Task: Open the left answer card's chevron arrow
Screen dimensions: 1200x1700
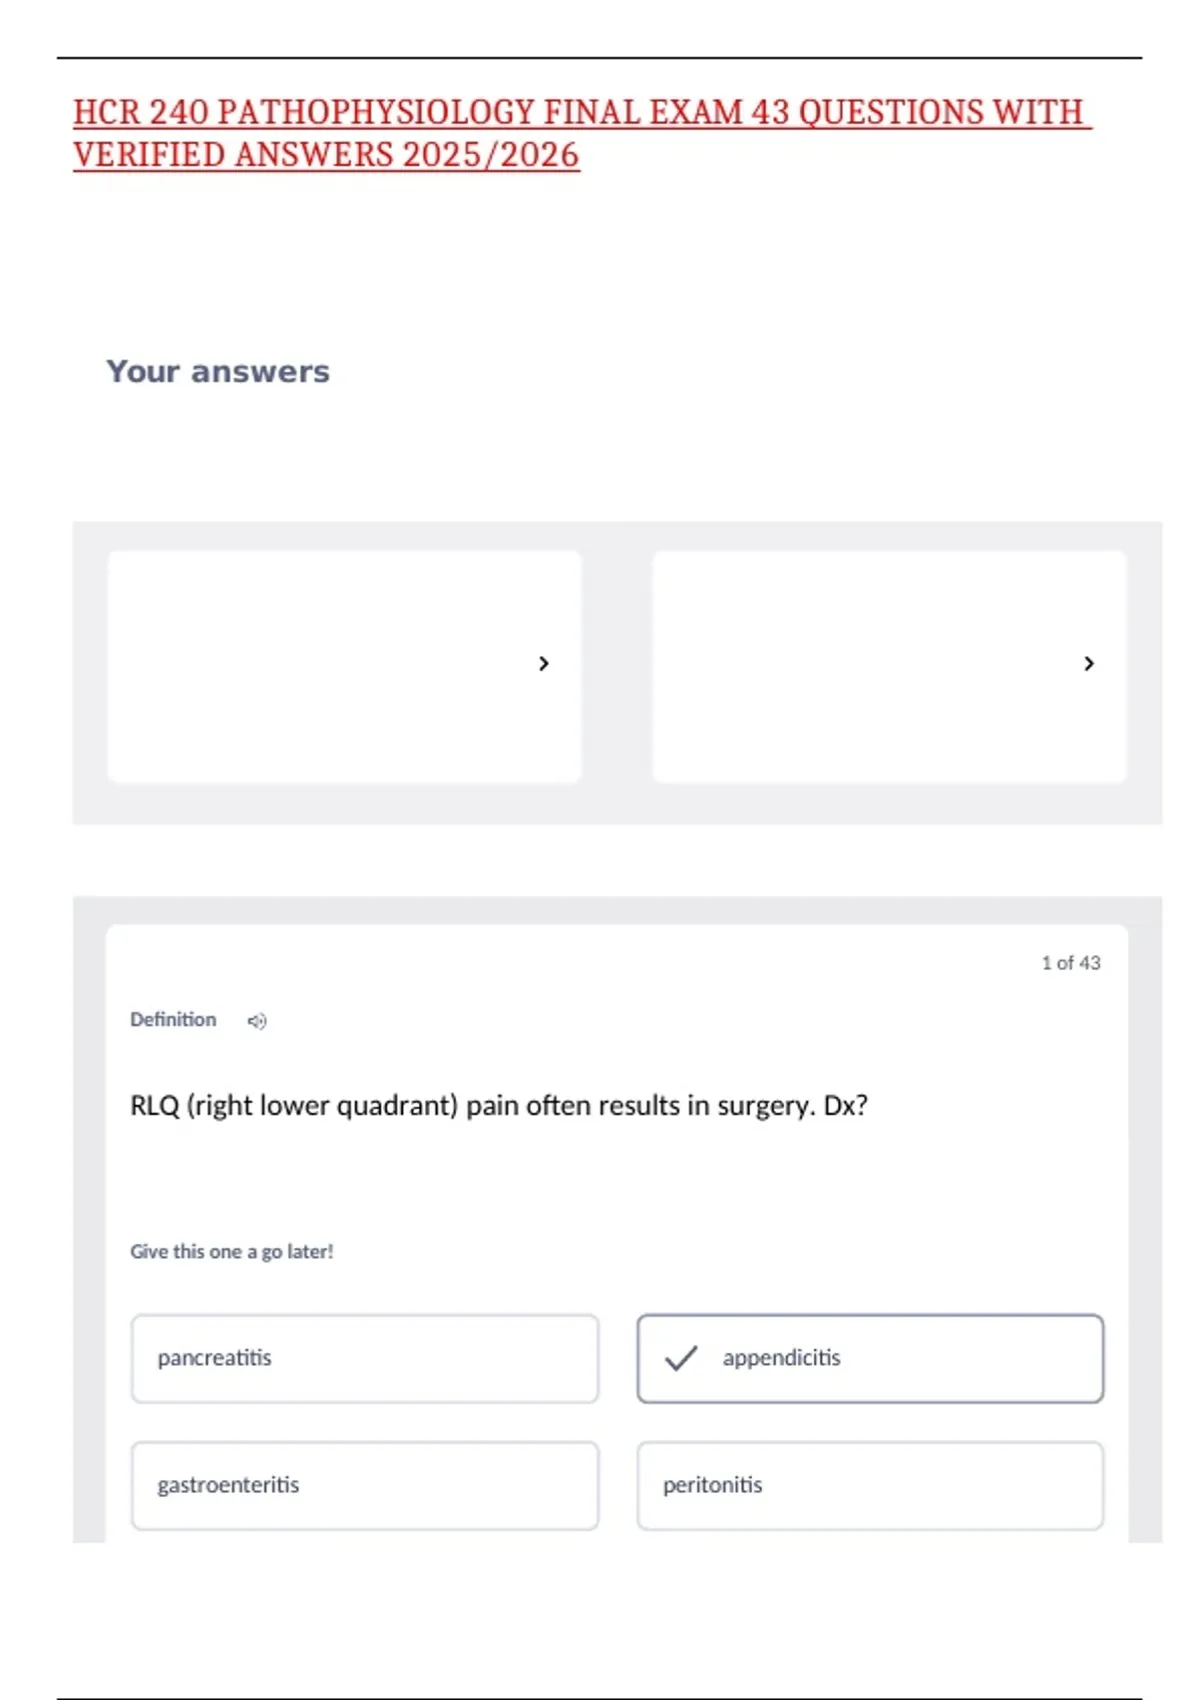Action: [x=543, y=663]
